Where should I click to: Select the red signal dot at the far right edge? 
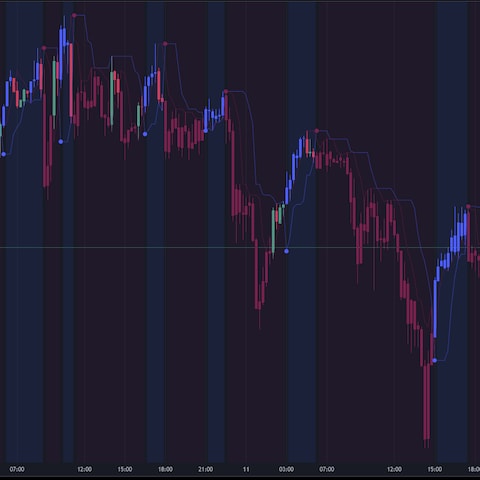[468, 207]
